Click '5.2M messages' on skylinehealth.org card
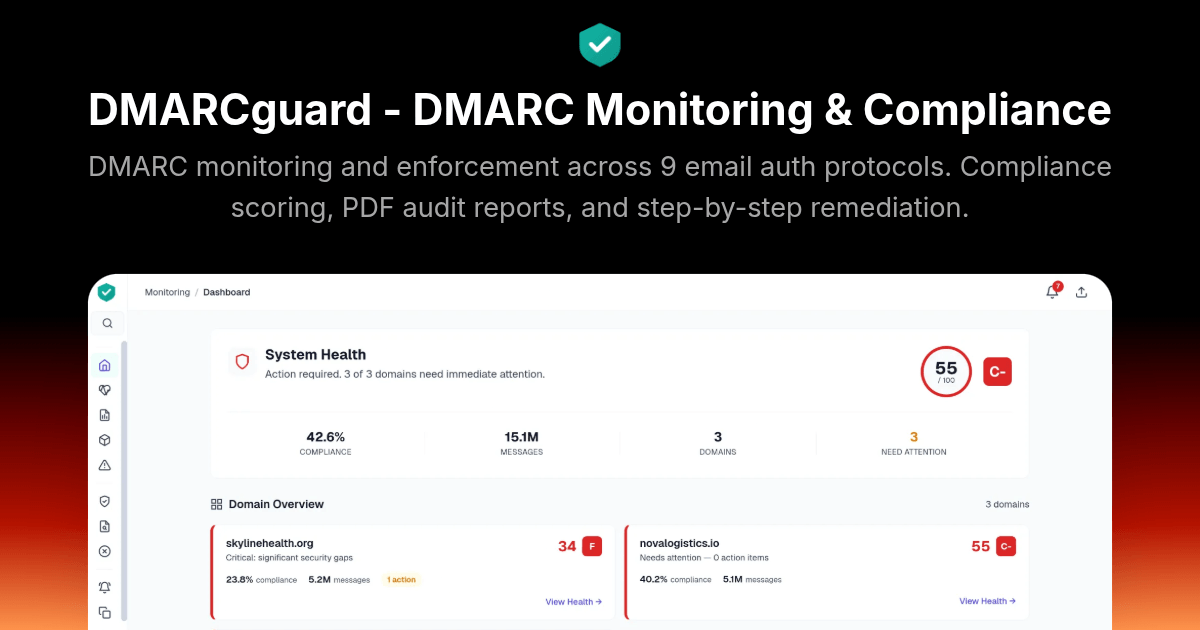 click(339, 579)
